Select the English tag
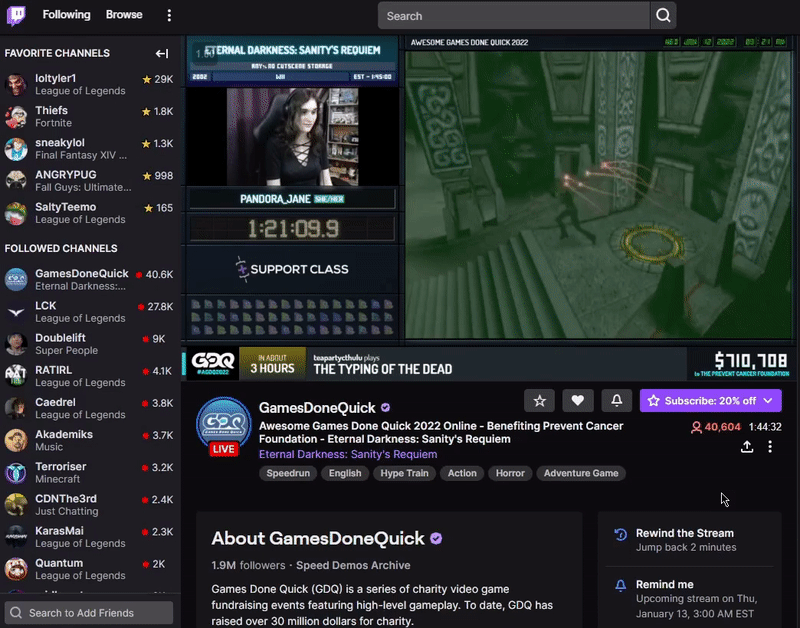 coord(345,473)
